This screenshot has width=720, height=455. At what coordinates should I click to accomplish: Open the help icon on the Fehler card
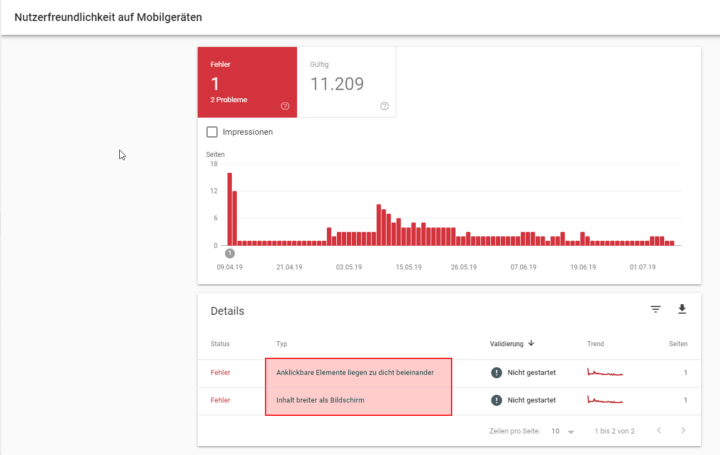click(x=285, y=106)
